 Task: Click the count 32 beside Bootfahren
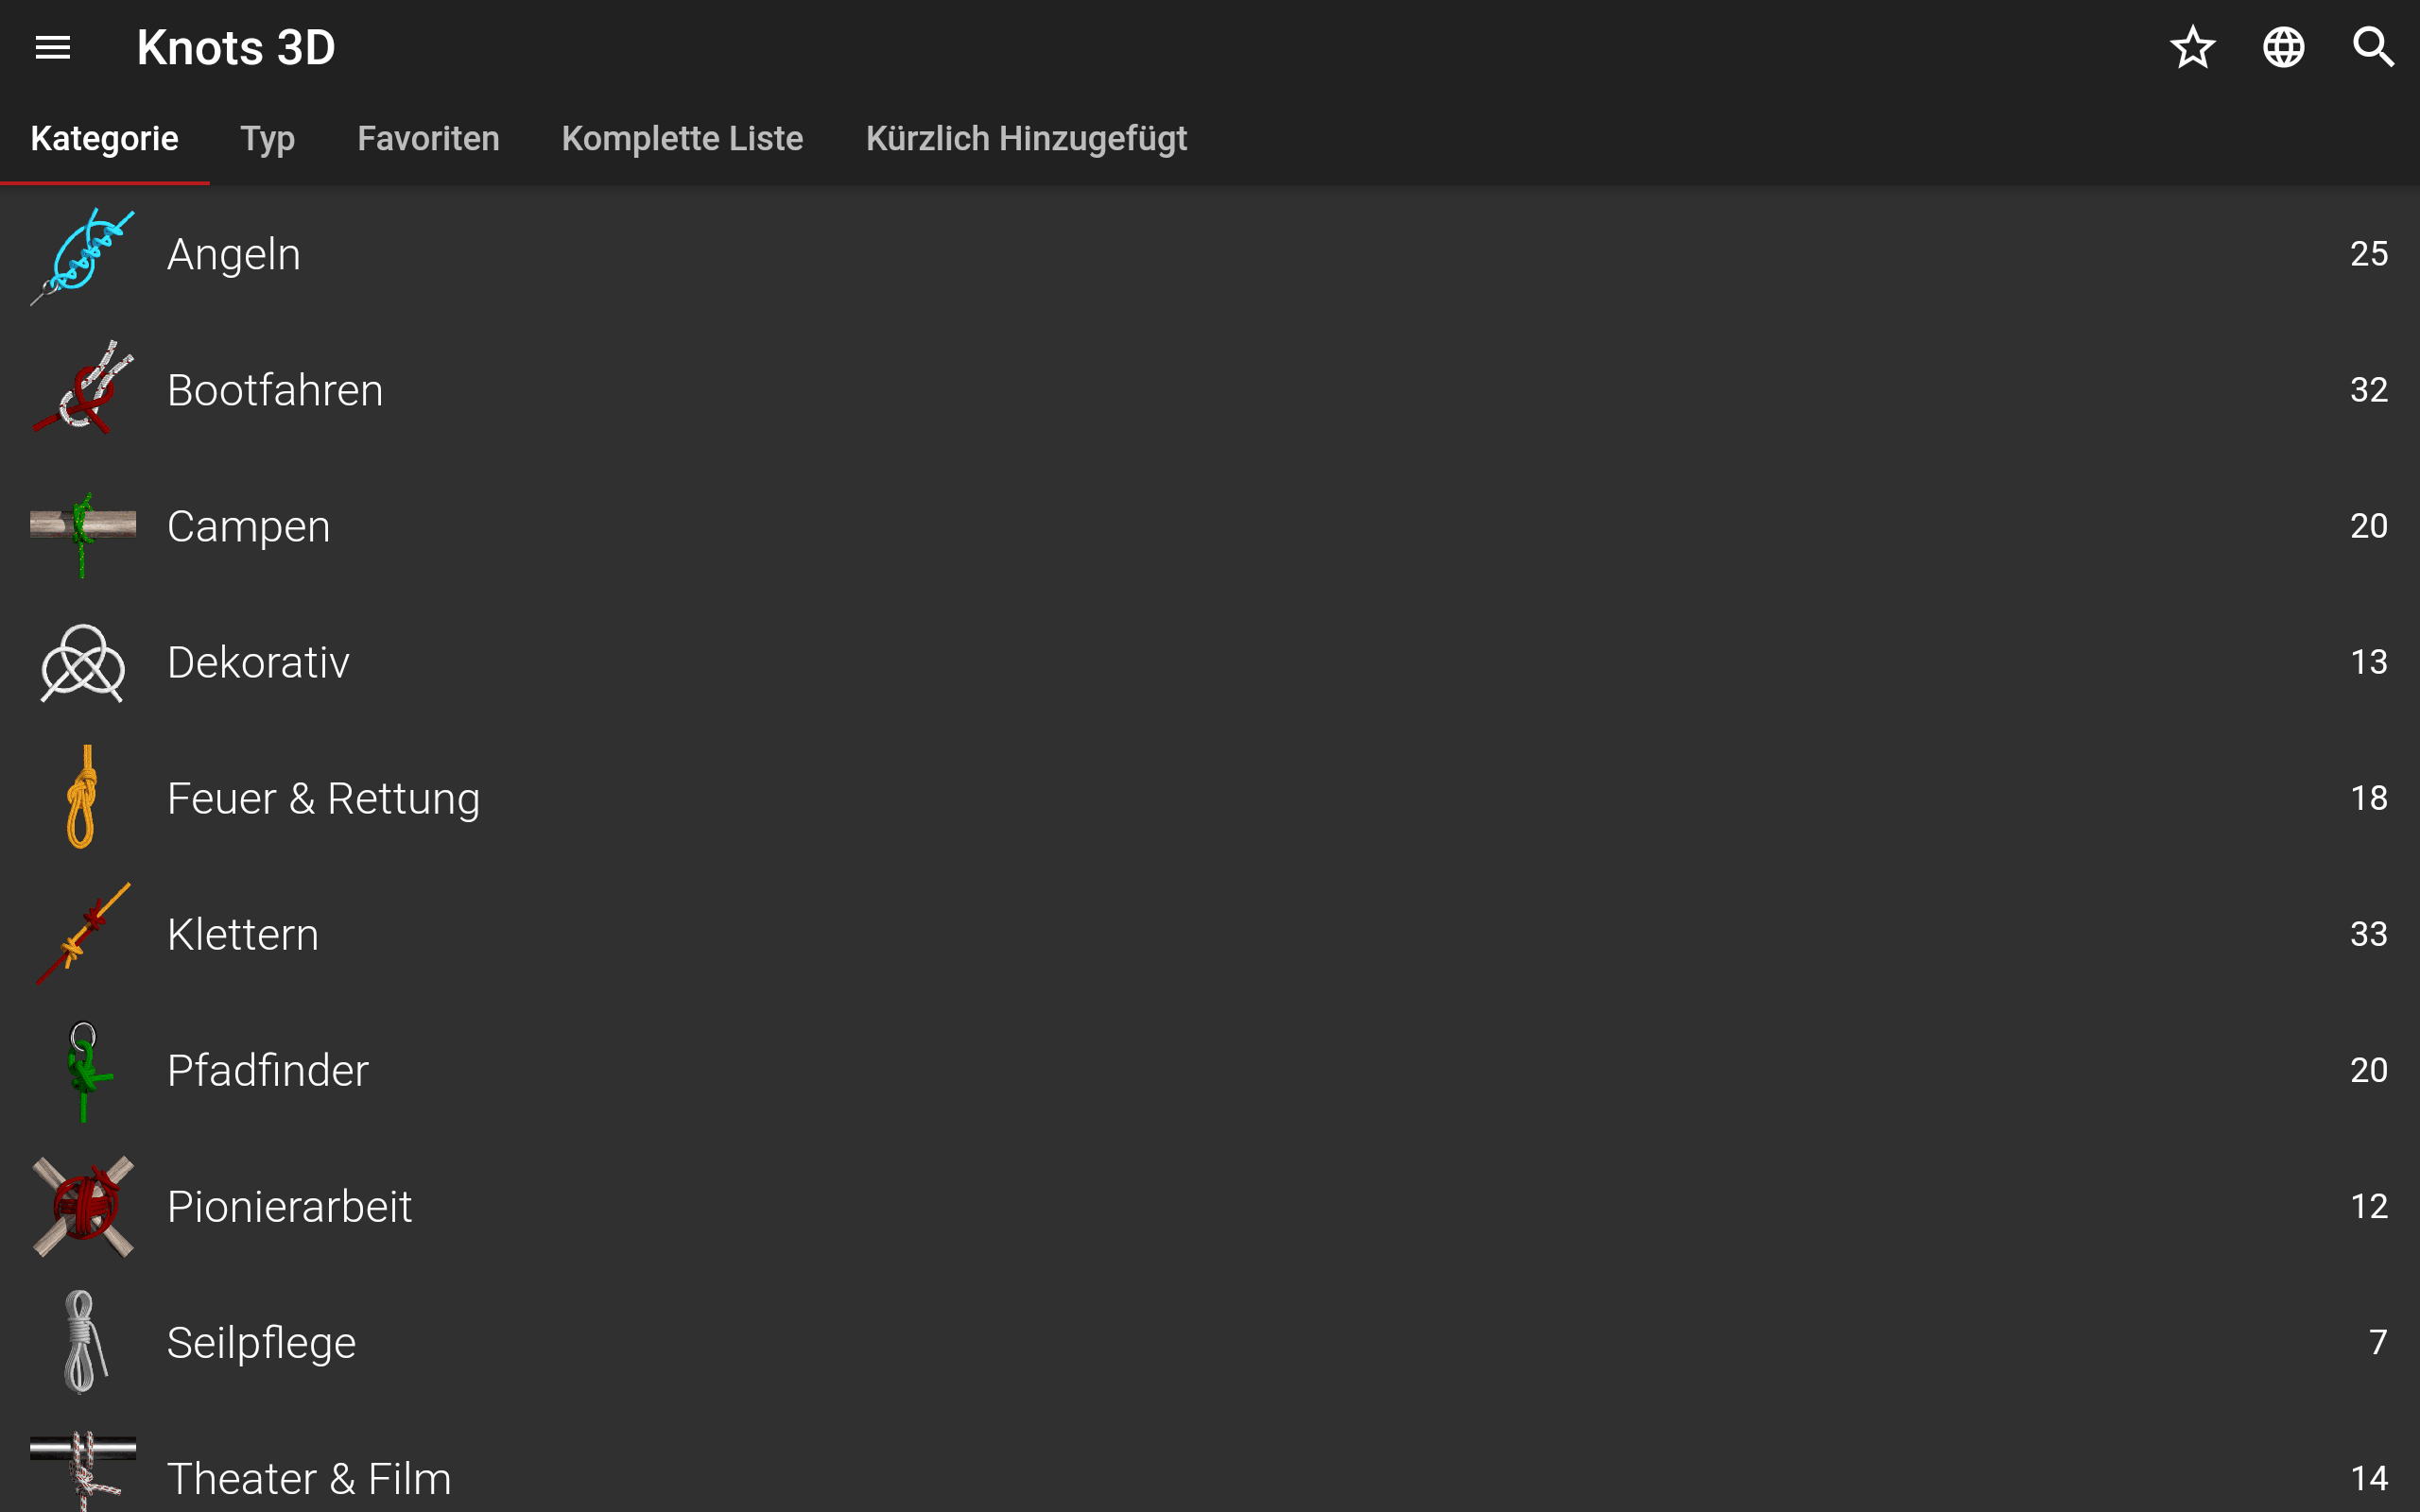2368,390
